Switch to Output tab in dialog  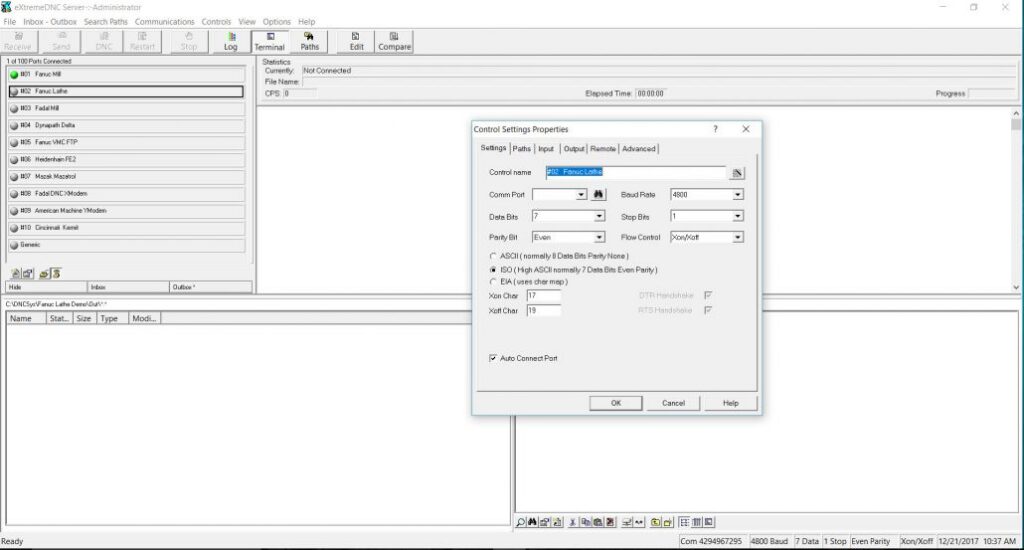[x=574, y=149]
